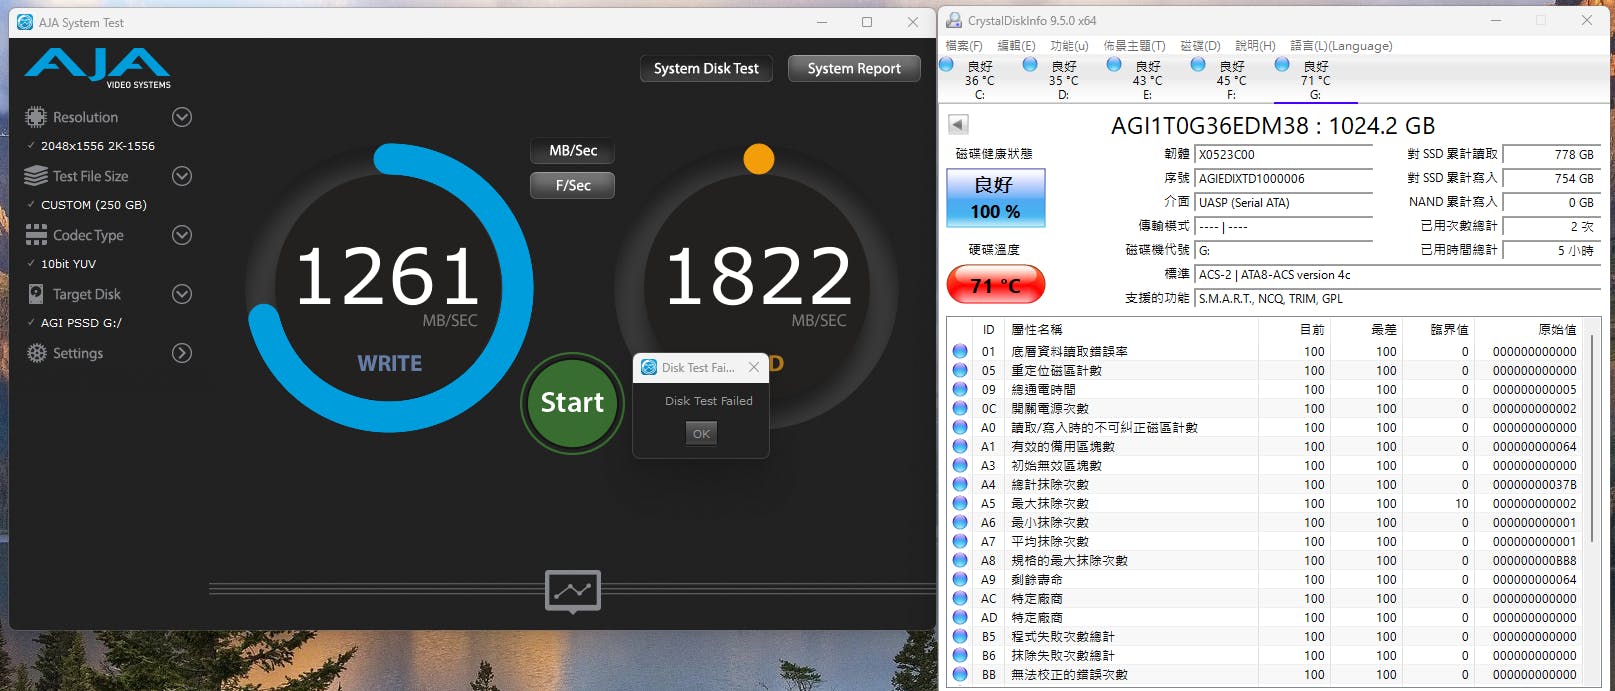Click the Target Disk drive icon
Image resolution: width=1615 pixels, height=691 pixels.
36,294
